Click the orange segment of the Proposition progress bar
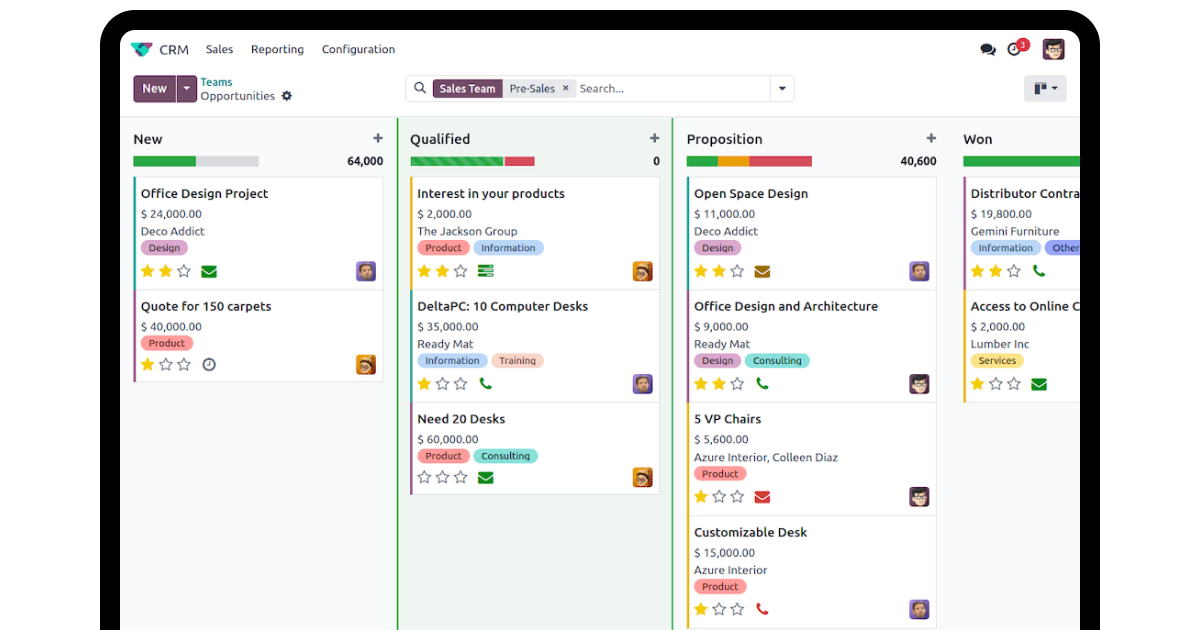The height and width of the screenshot is (630, 1200). coord(733,161)
